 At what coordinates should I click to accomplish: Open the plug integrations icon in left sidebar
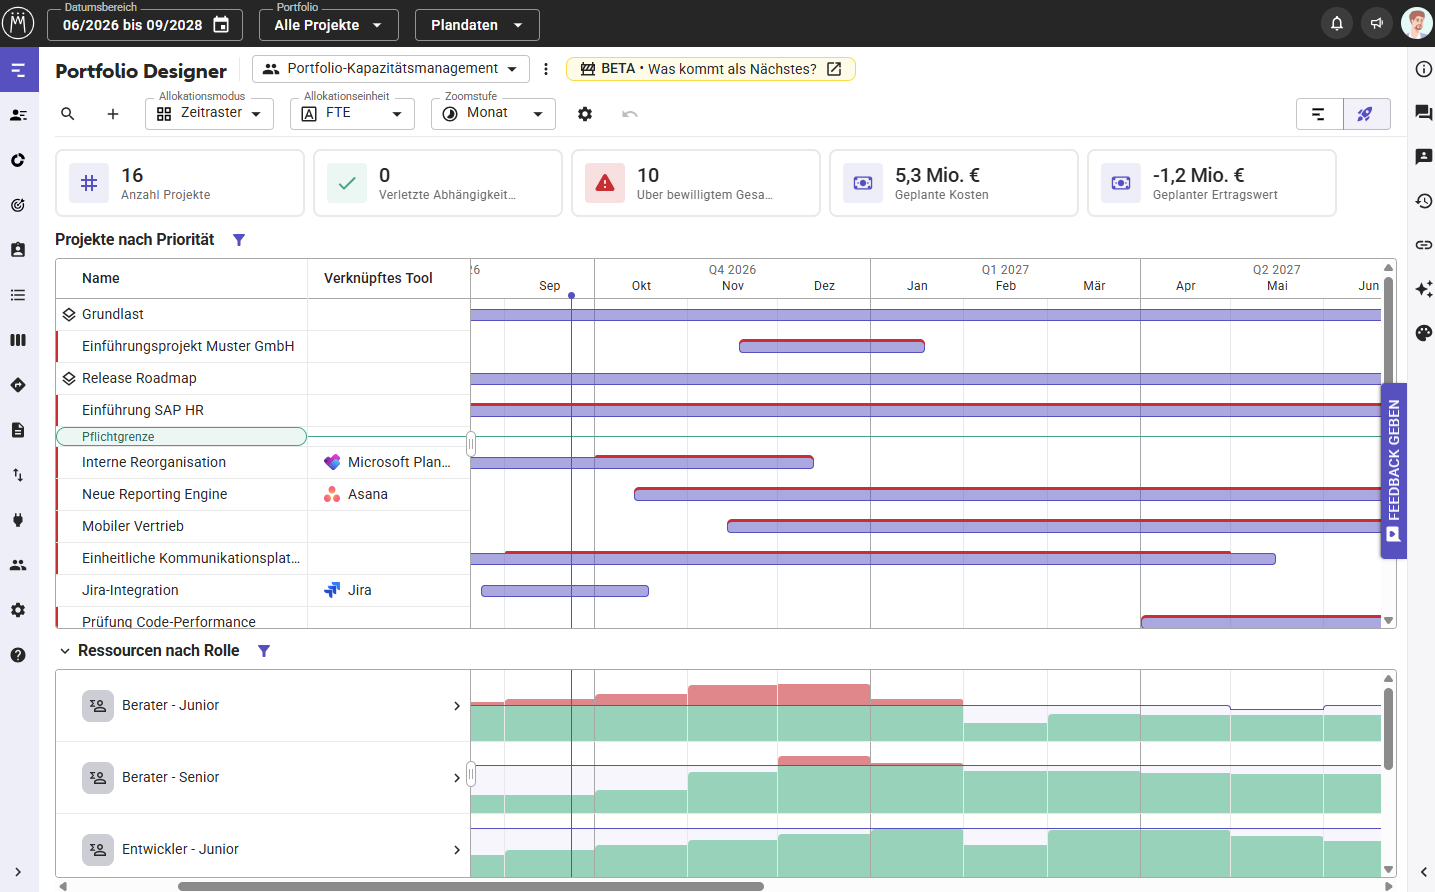18,520
